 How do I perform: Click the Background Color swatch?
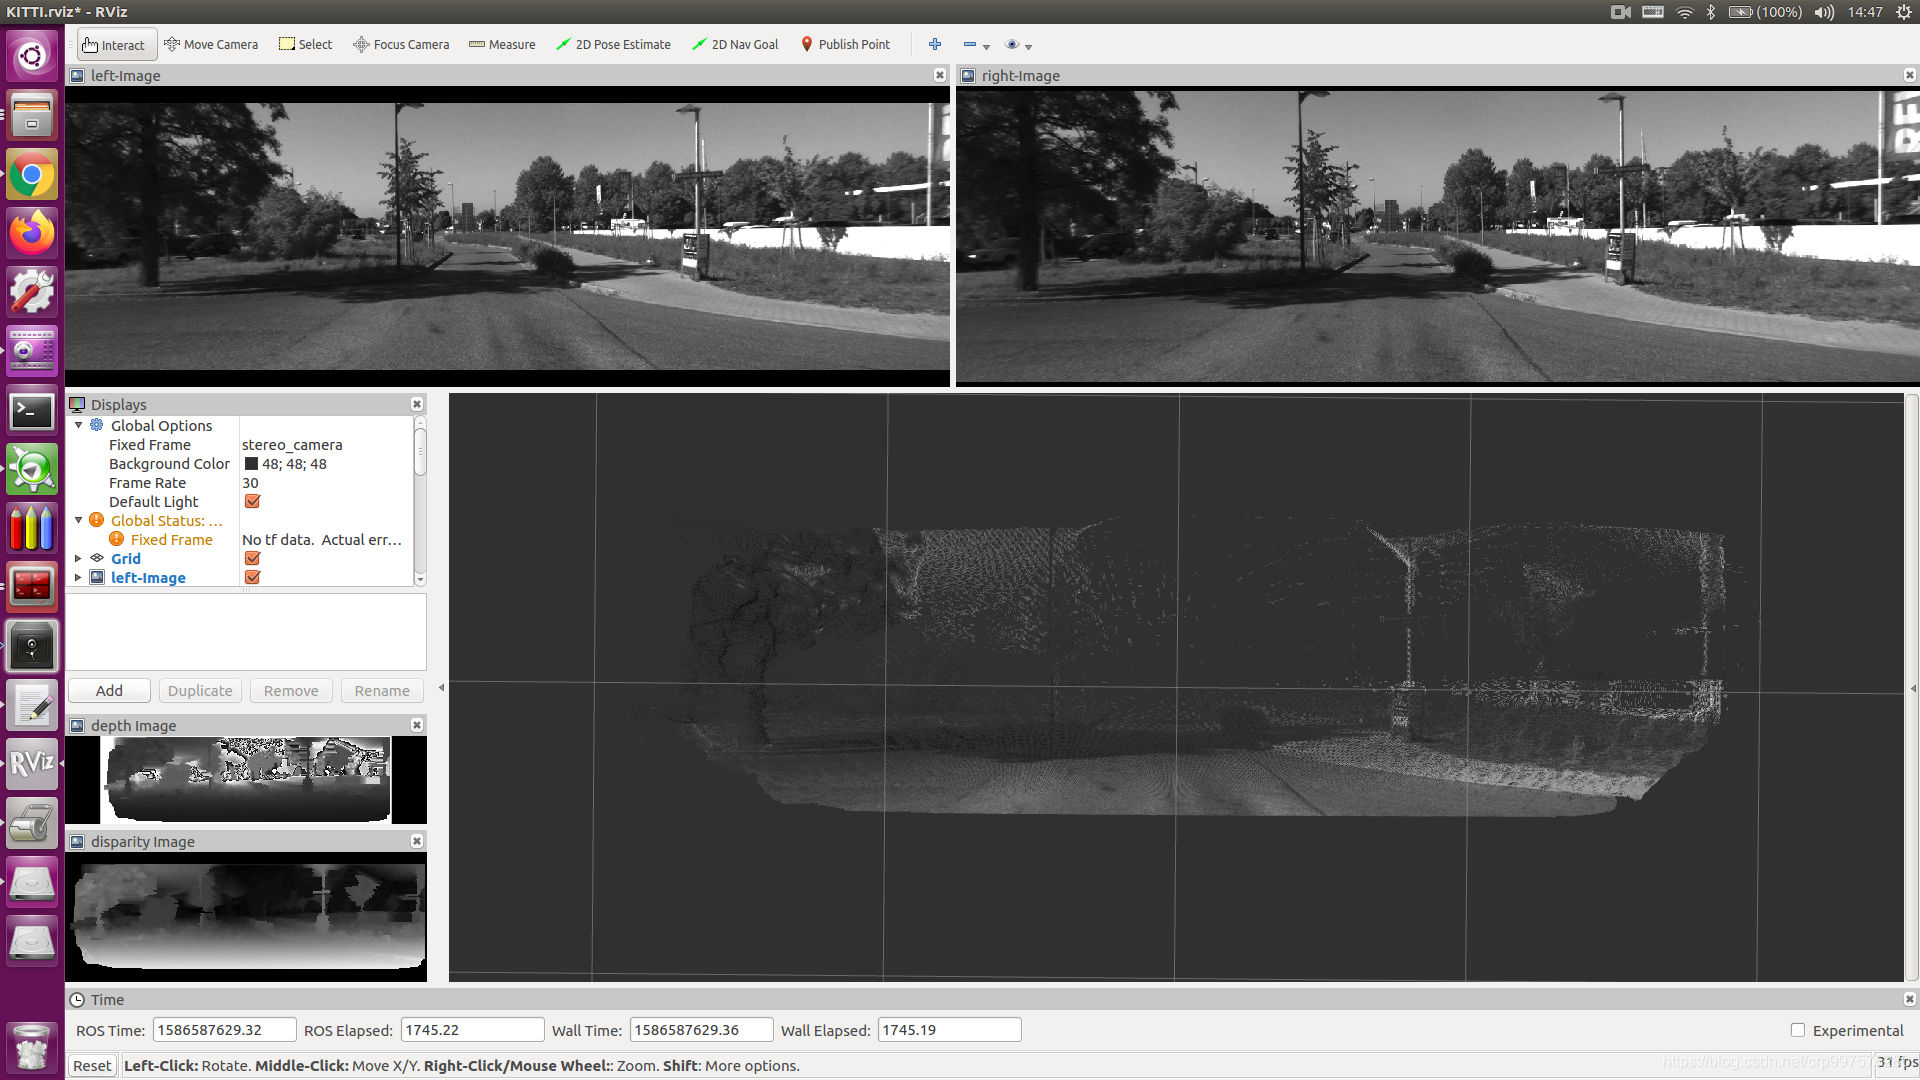(x=251, y=464)
